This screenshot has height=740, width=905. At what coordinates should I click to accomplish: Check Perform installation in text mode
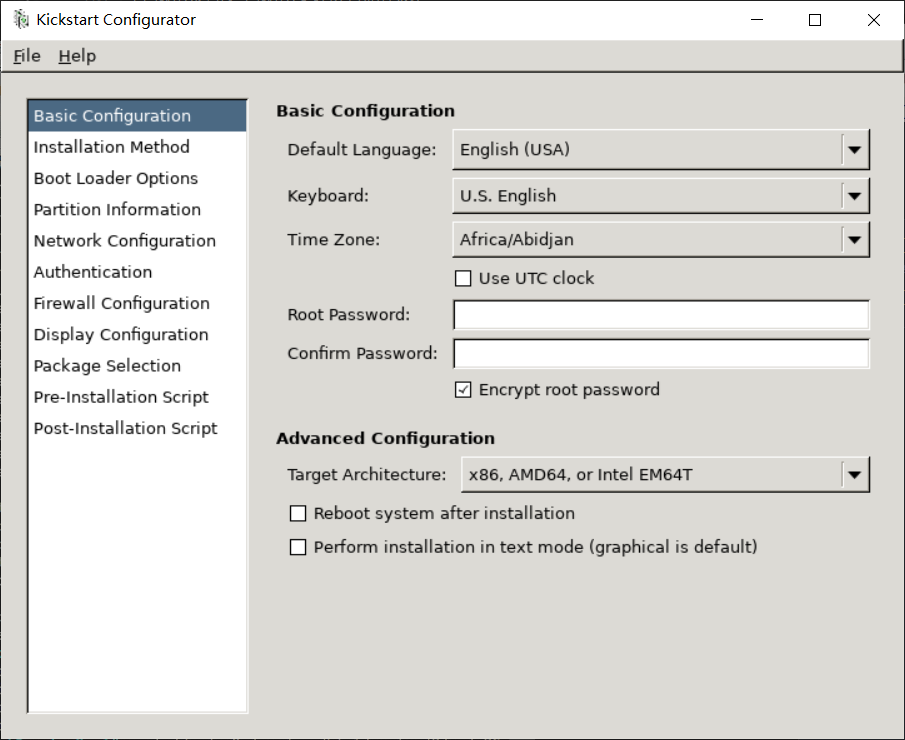click(x=298, y=547)
